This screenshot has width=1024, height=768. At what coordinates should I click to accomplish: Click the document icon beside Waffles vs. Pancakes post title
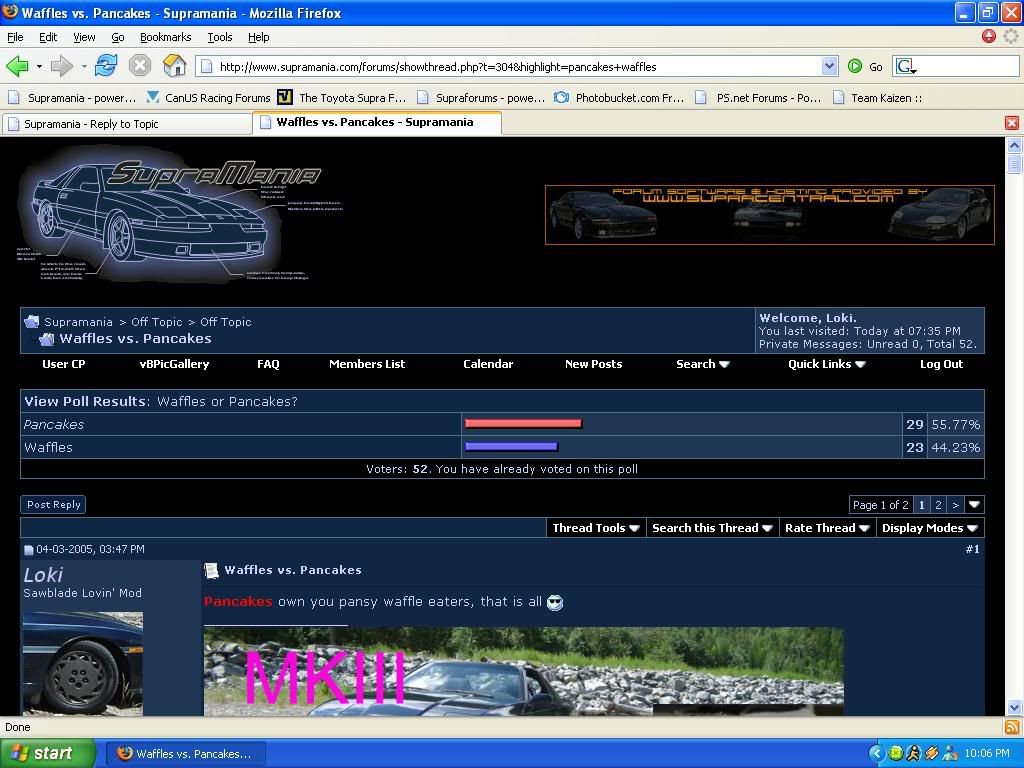coord(211,570)
